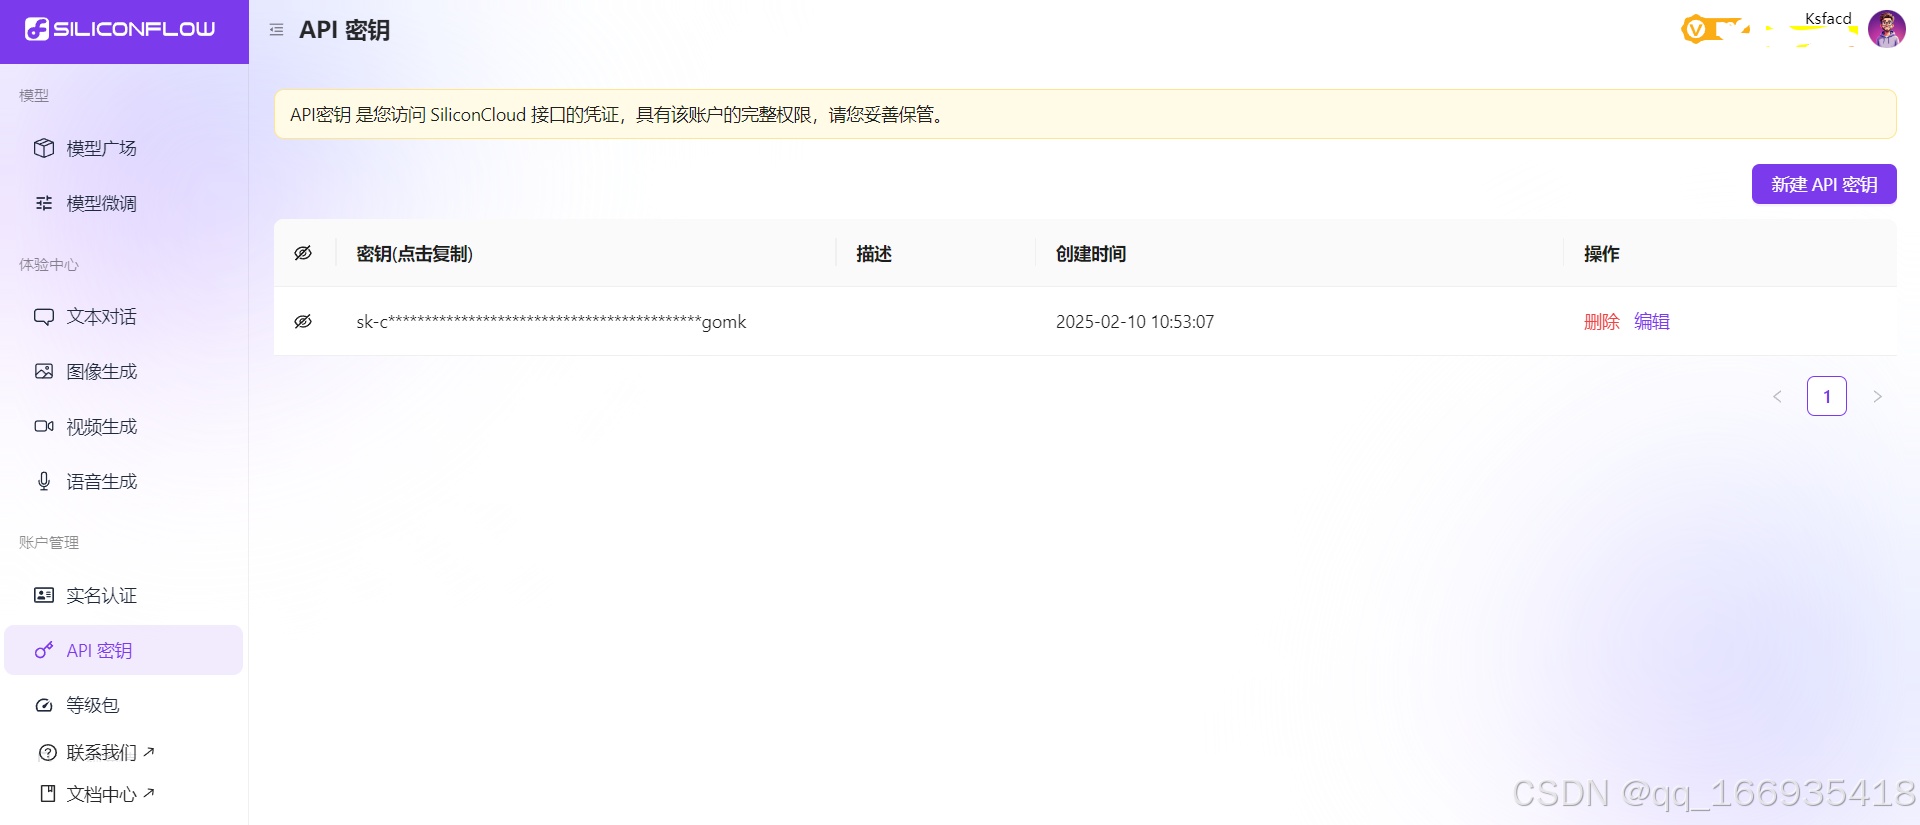Click the 实名认证 ID card icon
The image size is (1920, 825).
tap(44, 595)
